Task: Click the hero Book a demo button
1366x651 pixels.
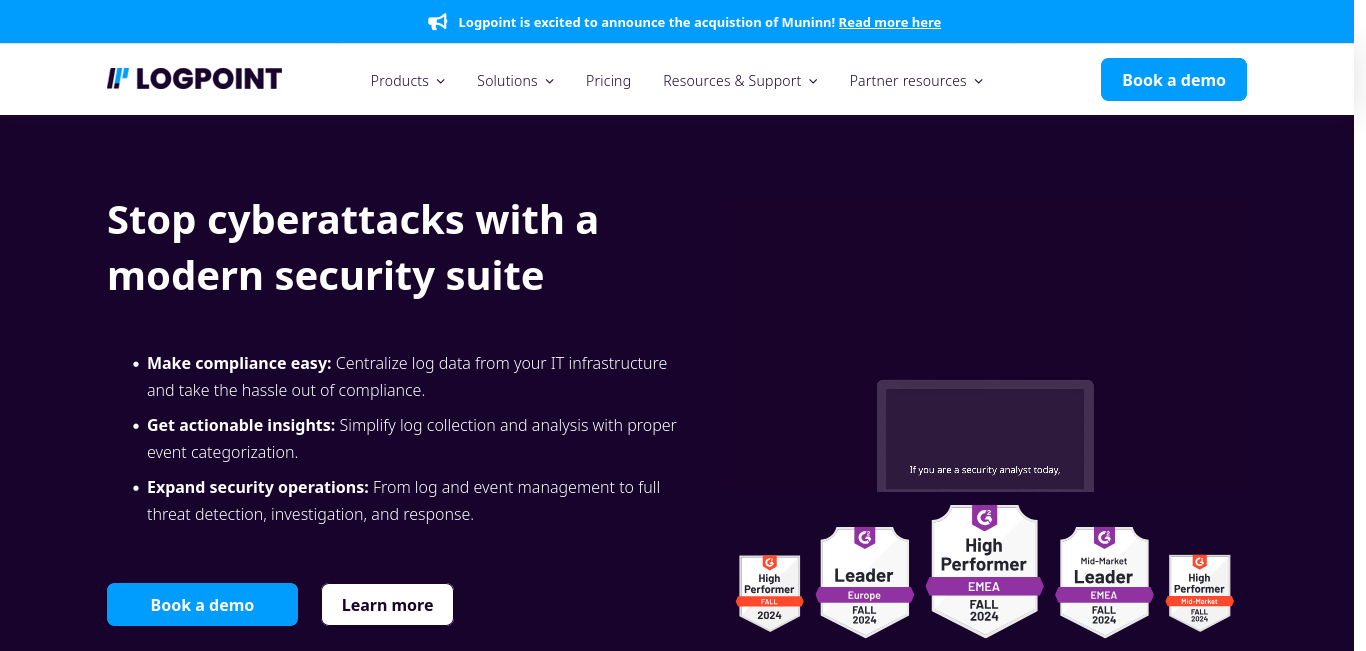Action: click(x=202, y=605)
